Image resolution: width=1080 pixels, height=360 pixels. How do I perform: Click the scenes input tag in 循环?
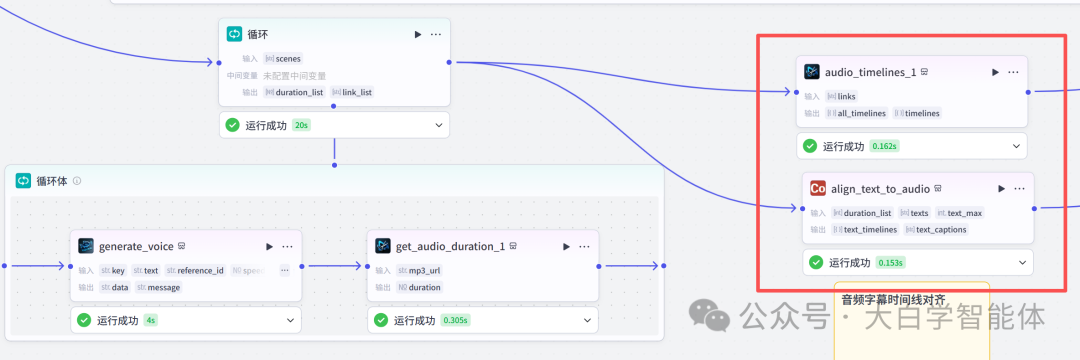(x=282, y=59)
